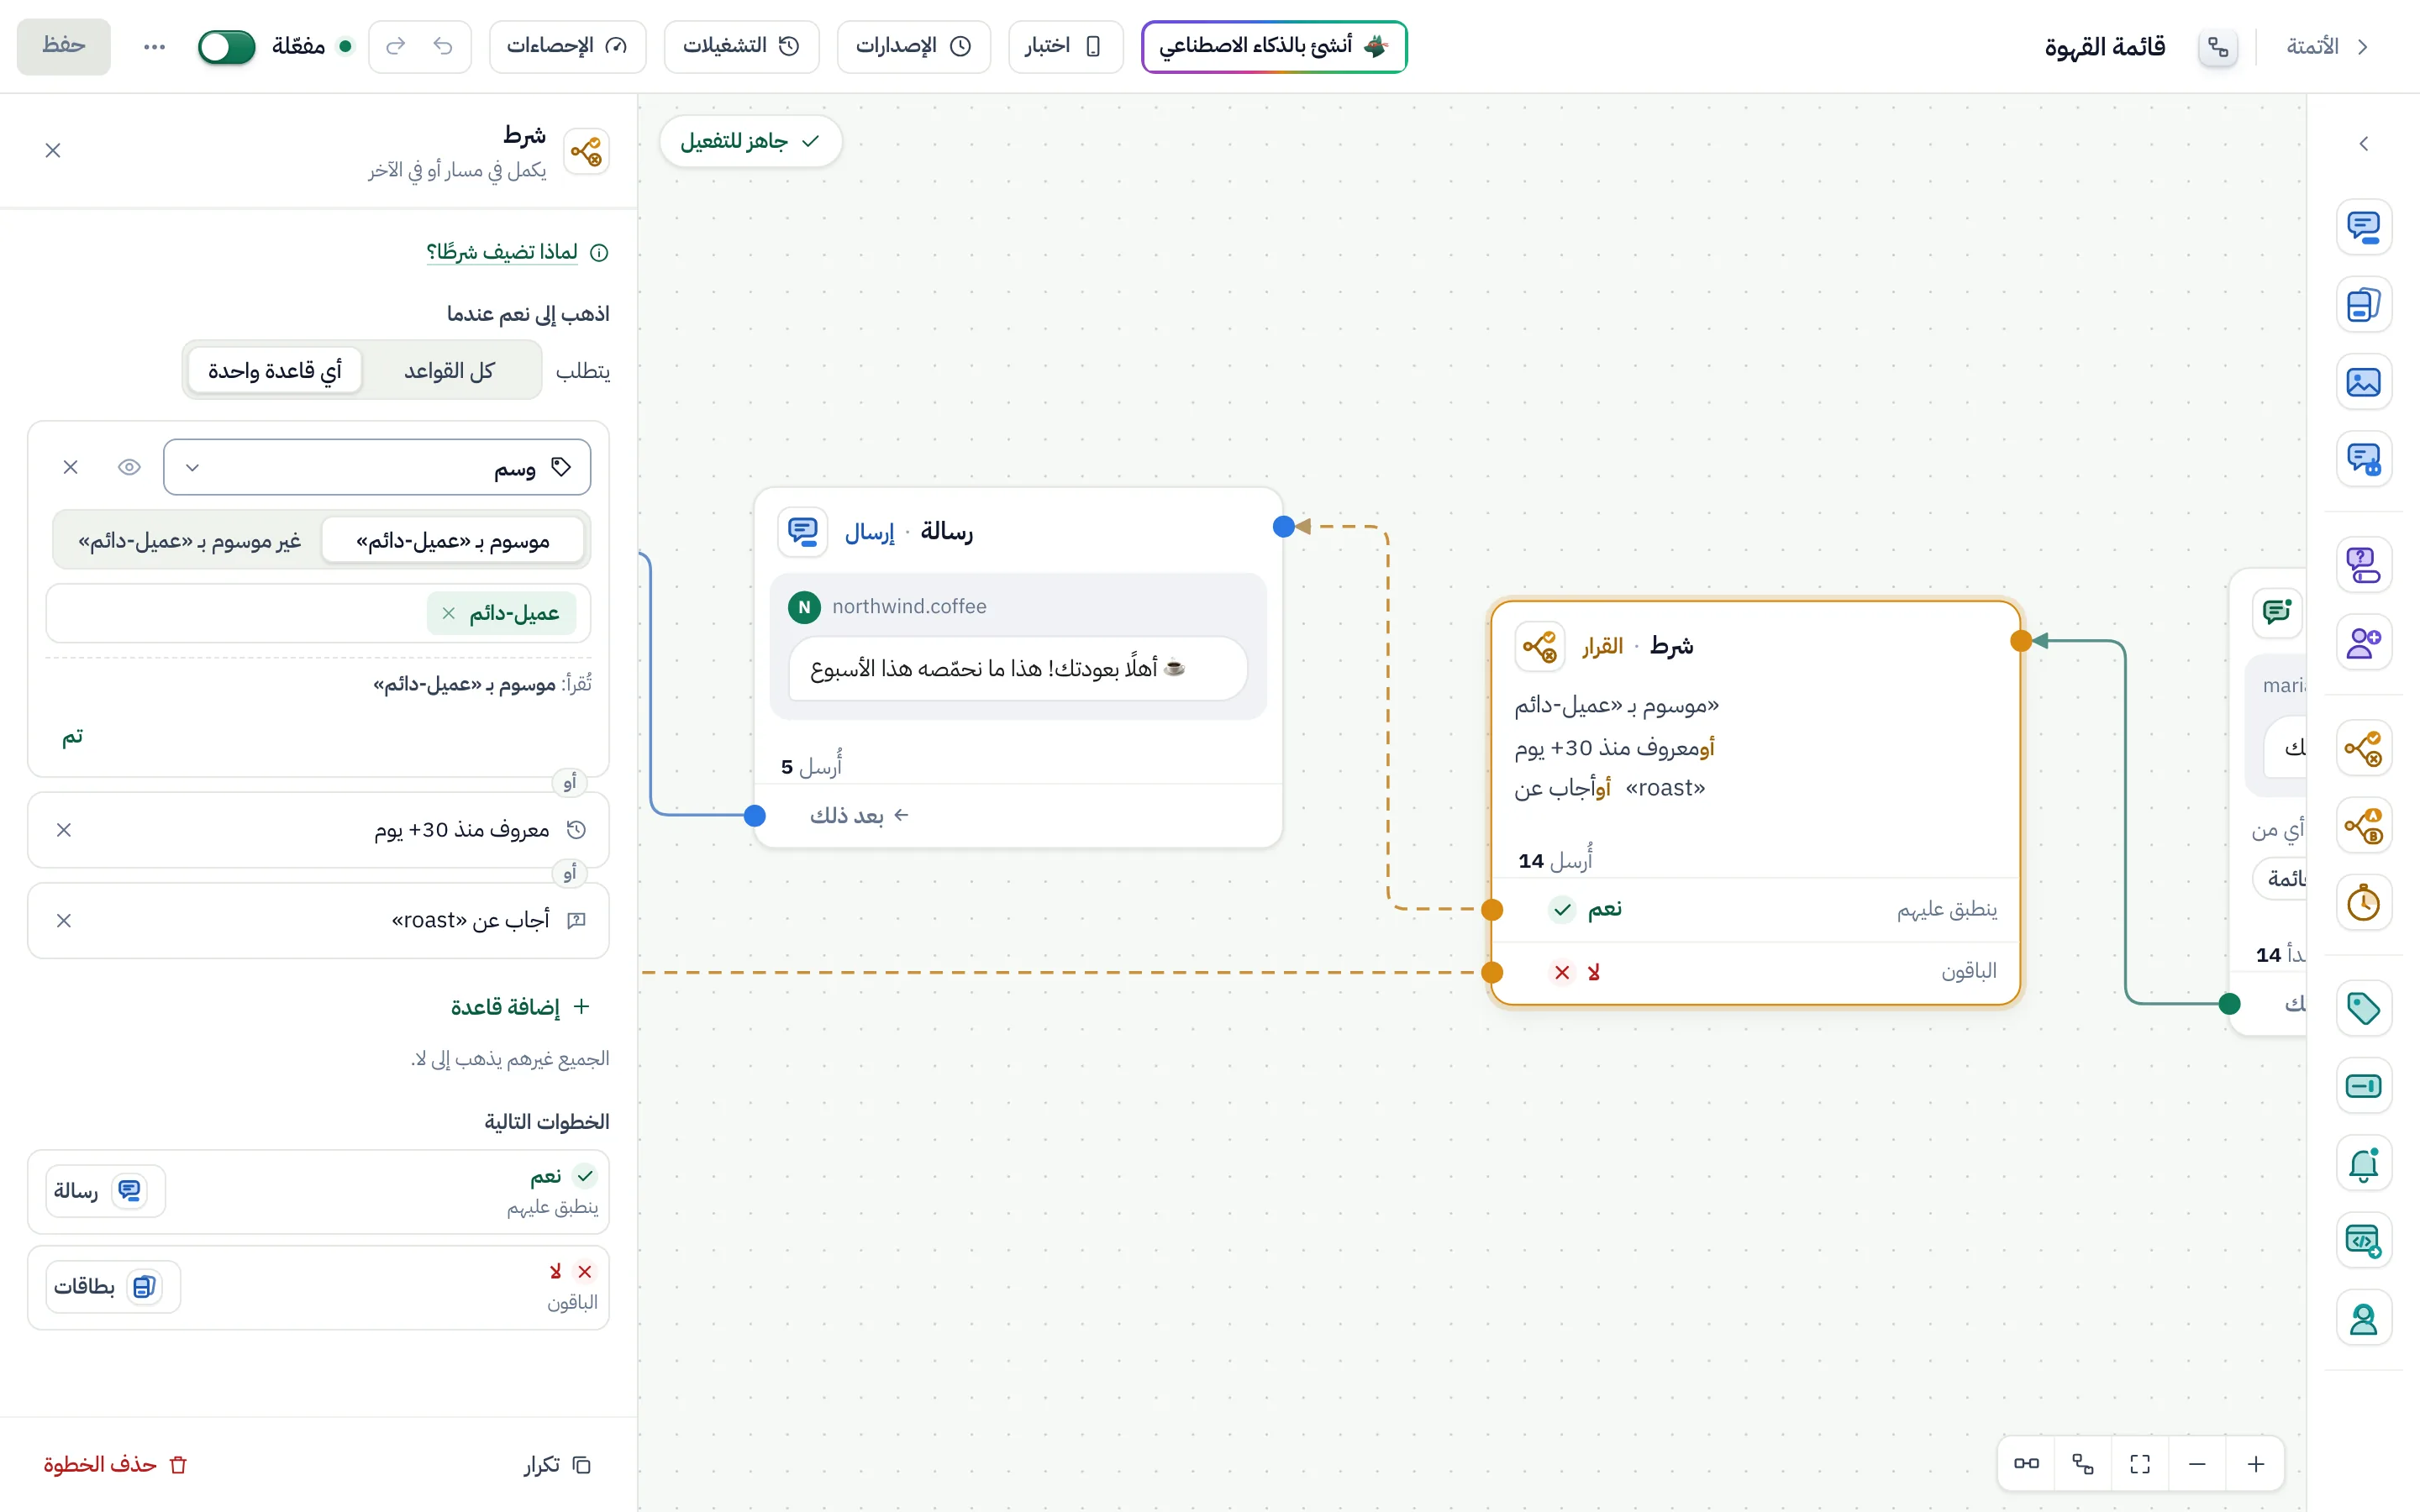Open the 'بطاقات' next step under لا
Screen dimensions: 2420x1512
[113, 1287]
